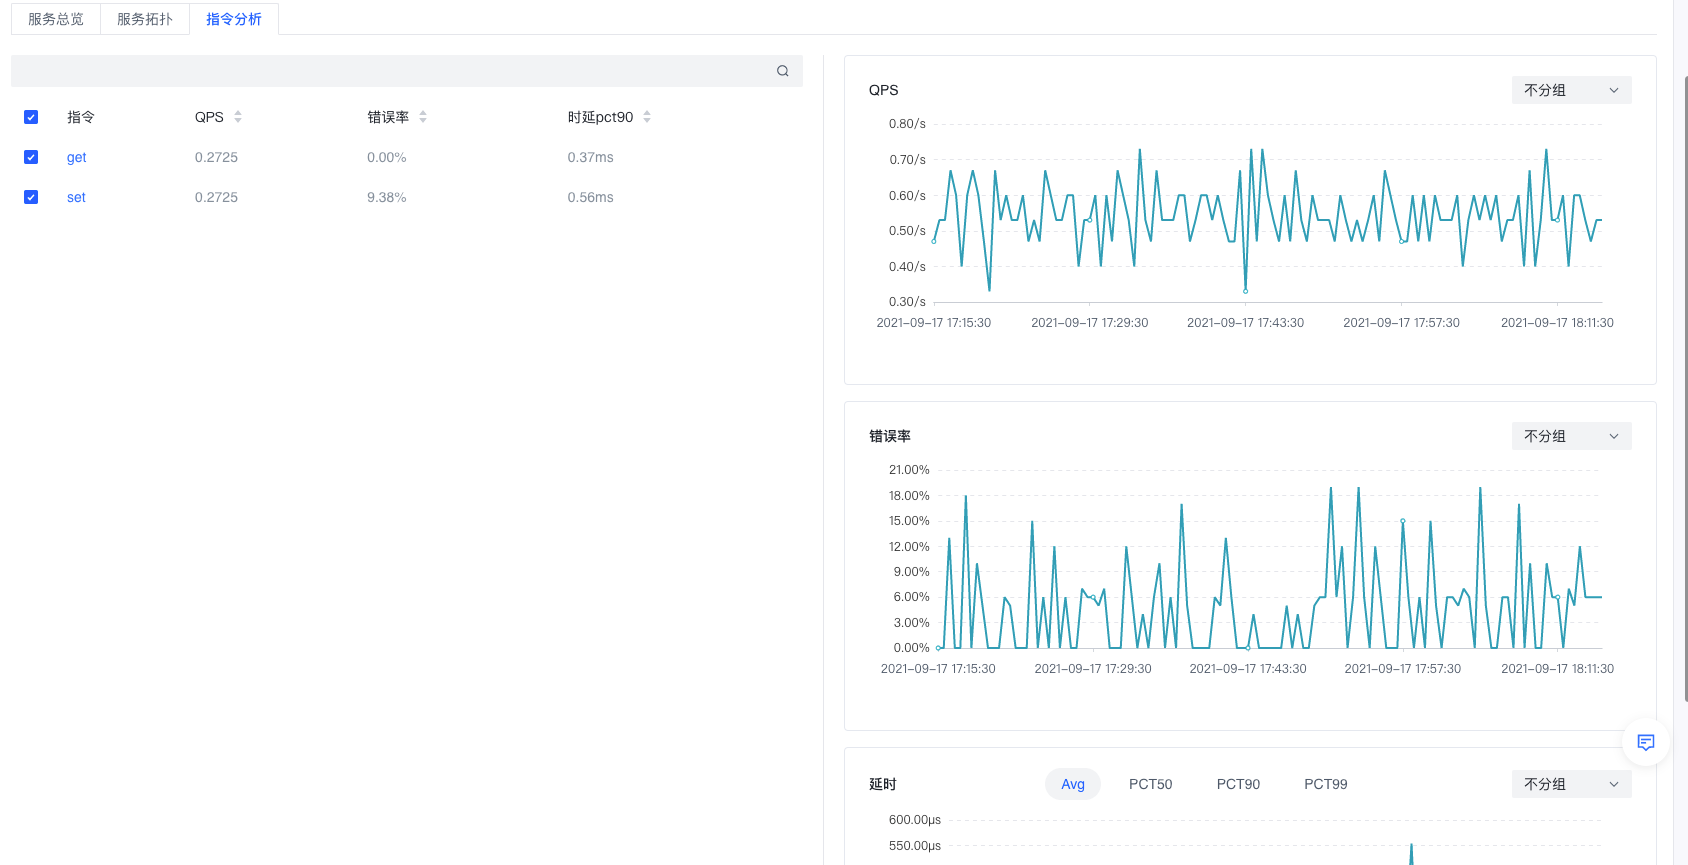Select the PCT50 latency option
Screen dimensions: 1688x865
click(1150, 784)
